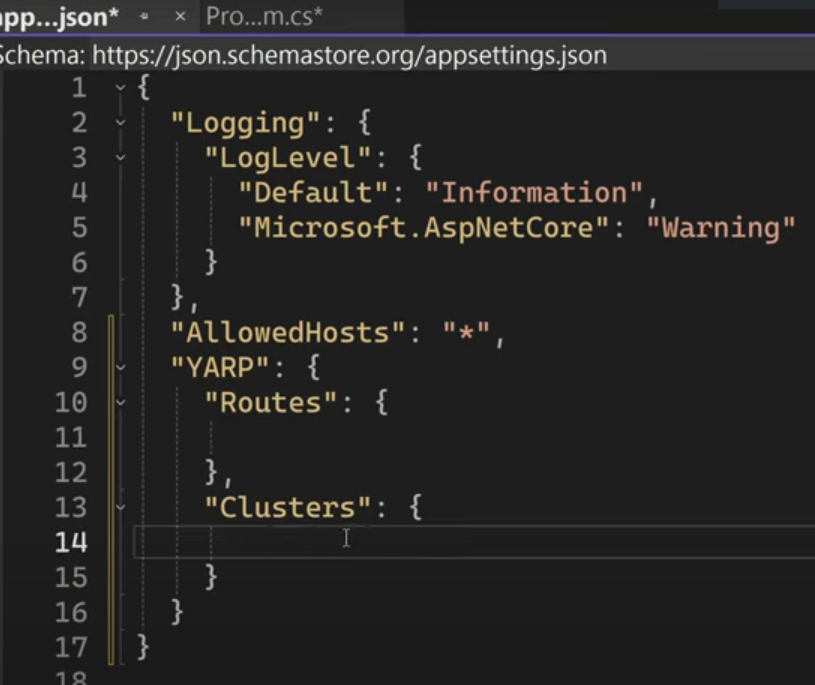This screenshot has width=815, height=685.
Task: Click line number 4 in the gutter
Action: (x=79, y=192)
